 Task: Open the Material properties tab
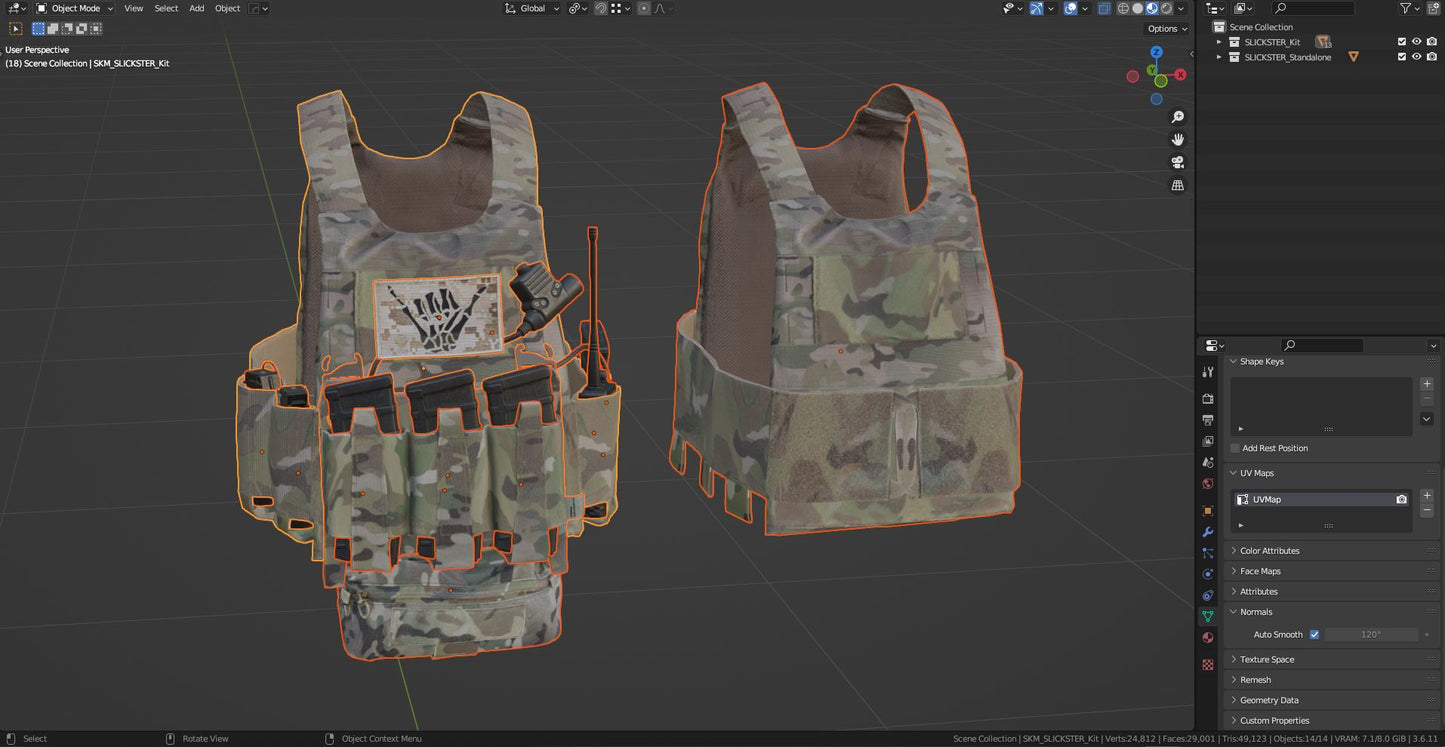tap(1208, 638)
